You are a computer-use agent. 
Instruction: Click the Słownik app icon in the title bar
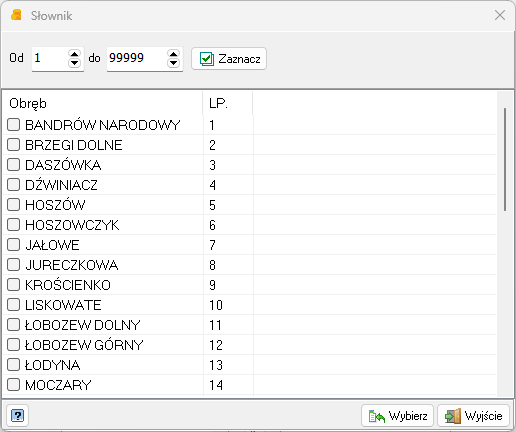[16, 15]
